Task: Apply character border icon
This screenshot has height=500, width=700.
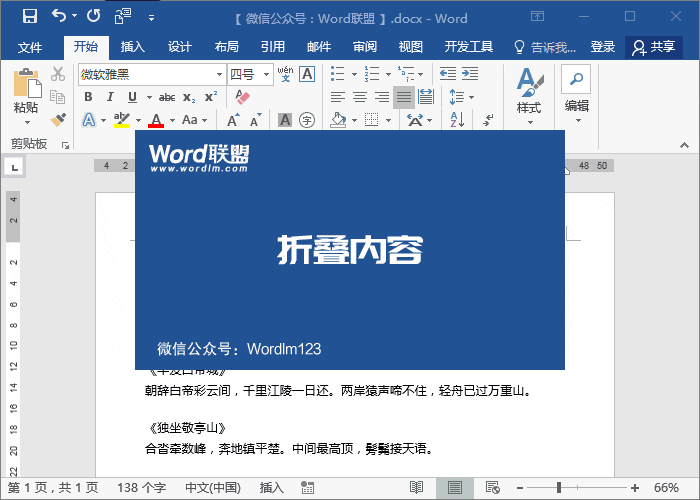Action: click(x=307, y=74)
